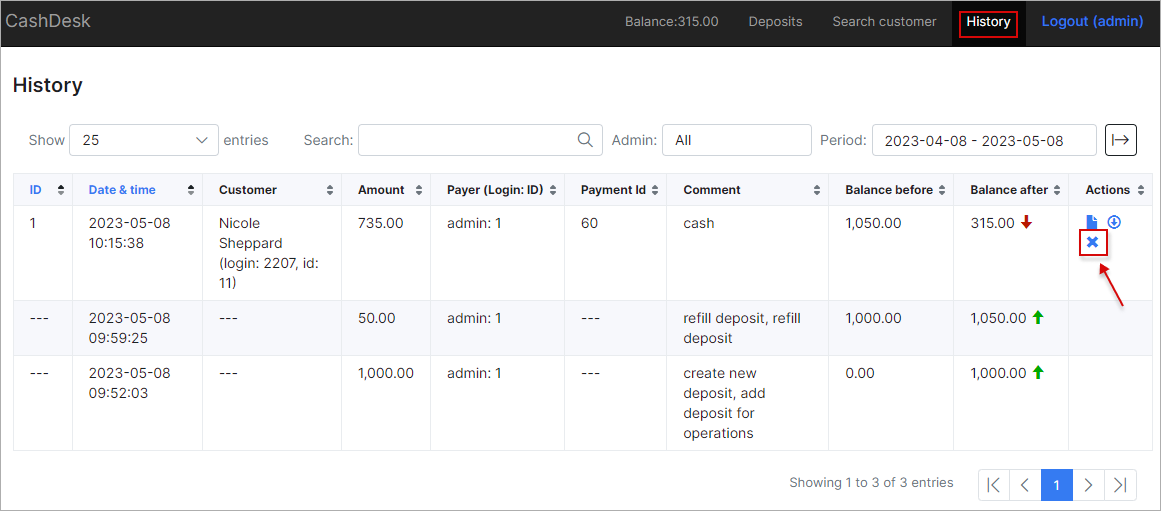Open the Show entries dropdown
The image size is (1161, 511).
pyautogui.click(x=144, y=140)
